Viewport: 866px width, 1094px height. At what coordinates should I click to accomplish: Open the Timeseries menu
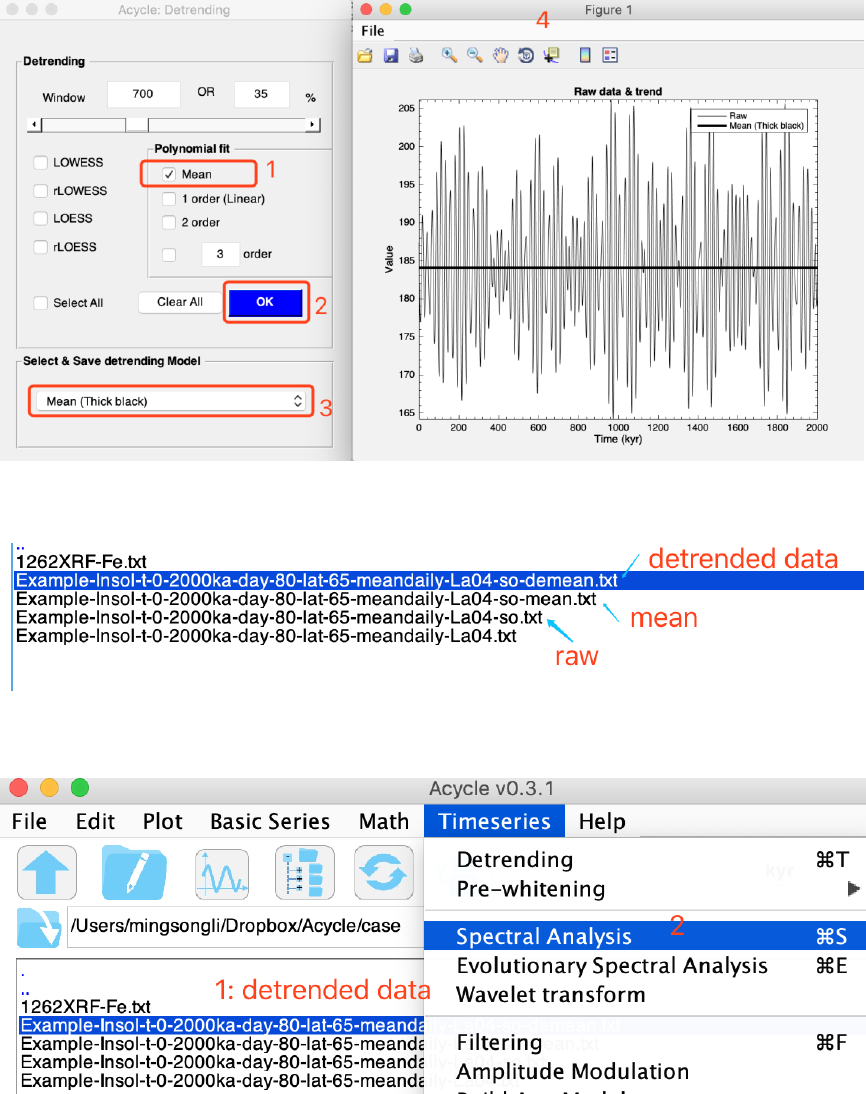(494, 821)
